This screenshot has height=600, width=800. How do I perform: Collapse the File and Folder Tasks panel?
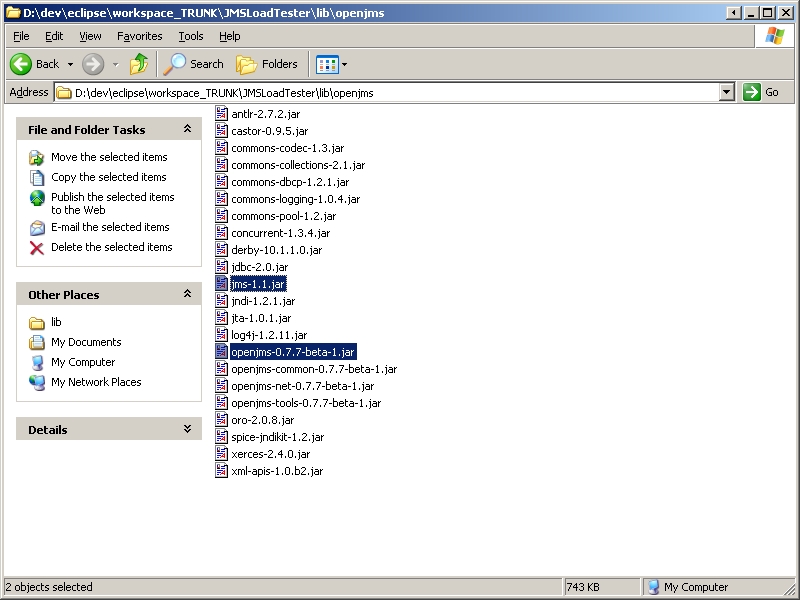[187, 129]
